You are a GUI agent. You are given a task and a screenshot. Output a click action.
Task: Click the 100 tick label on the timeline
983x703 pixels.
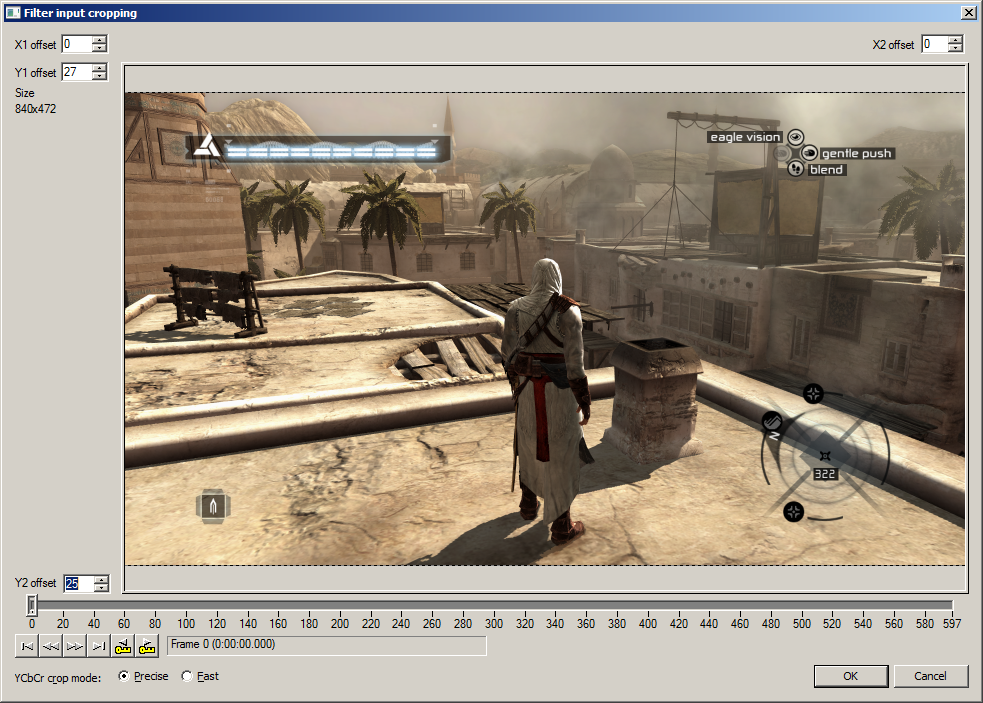coord(186,623)
